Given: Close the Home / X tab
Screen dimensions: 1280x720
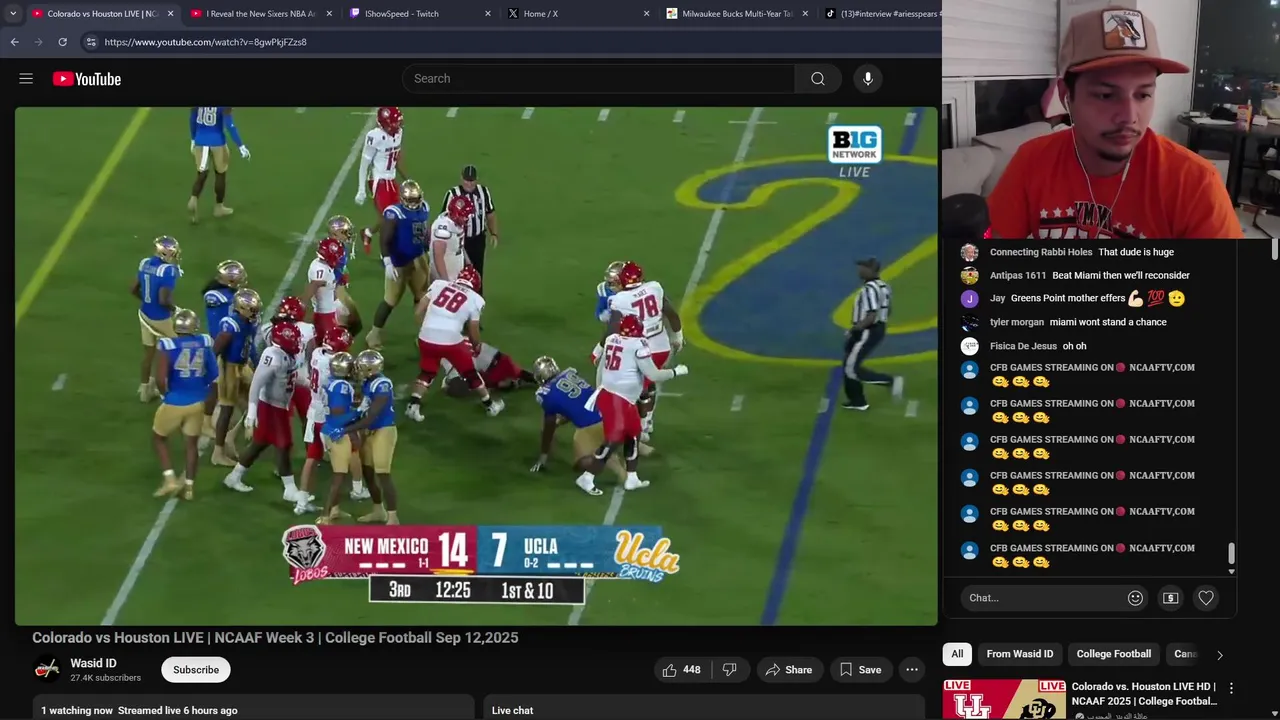Looking at the screenshot, I should (x=646, y=14).
